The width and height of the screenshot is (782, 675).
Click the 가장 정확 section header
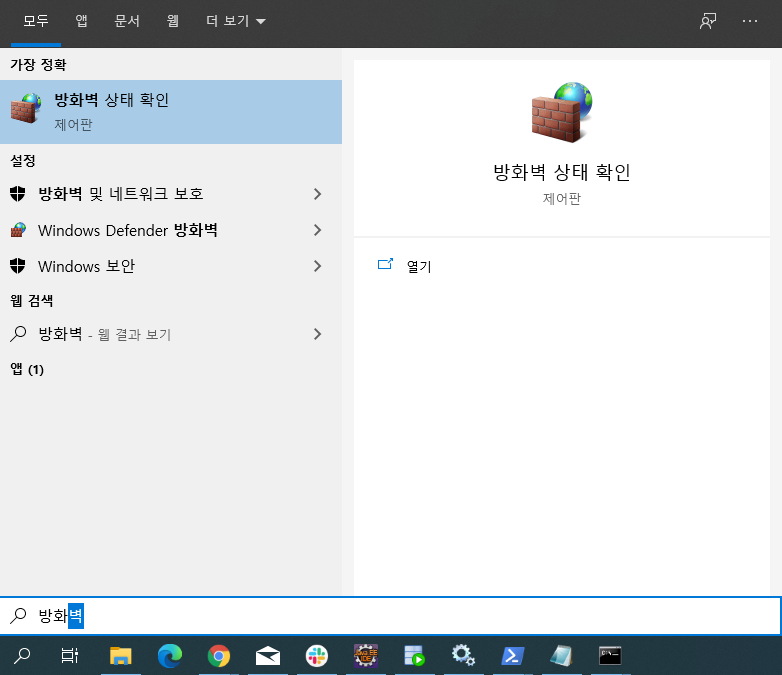(x=38, y=64)
